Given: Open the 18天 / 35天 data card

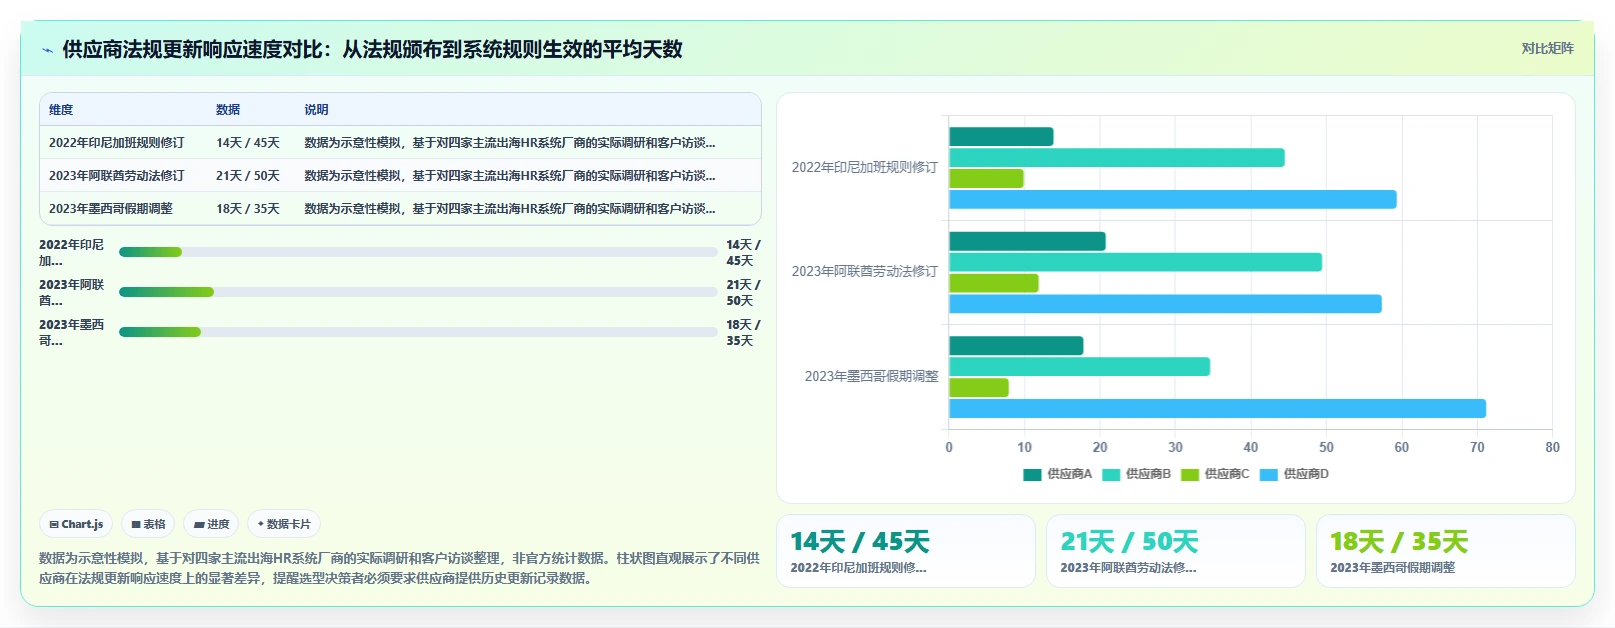Looking at the screenshot, I should [x=1446, y=551].
